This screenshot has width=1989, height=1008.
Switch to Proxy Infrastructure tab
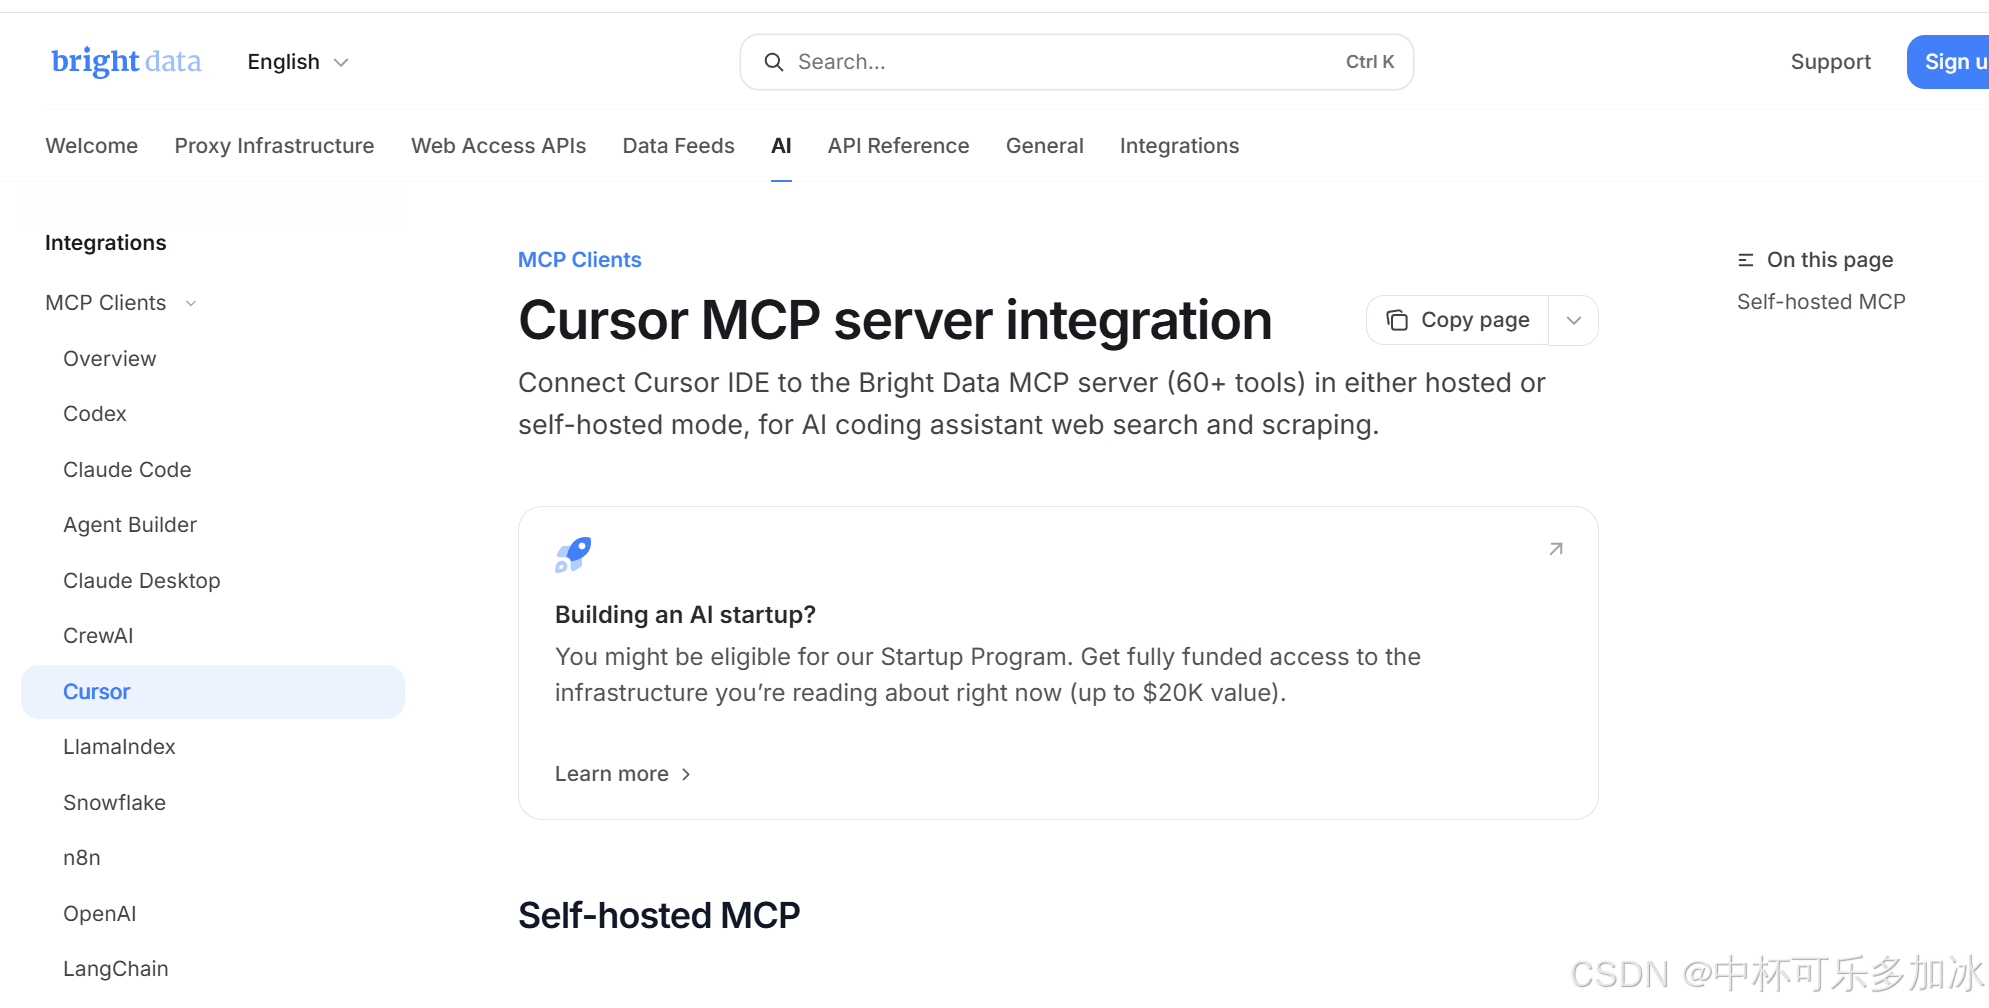coord(275,146)
